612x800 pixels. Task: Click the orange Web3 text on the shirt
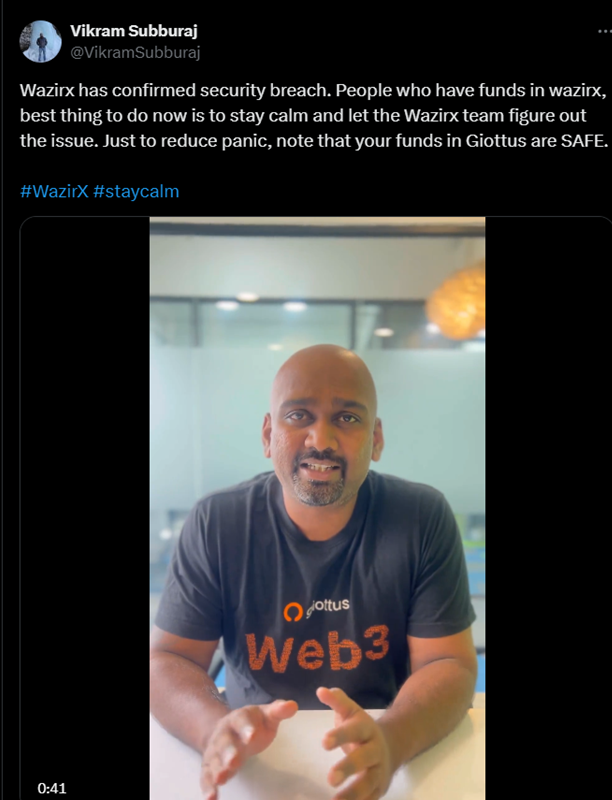317,649
